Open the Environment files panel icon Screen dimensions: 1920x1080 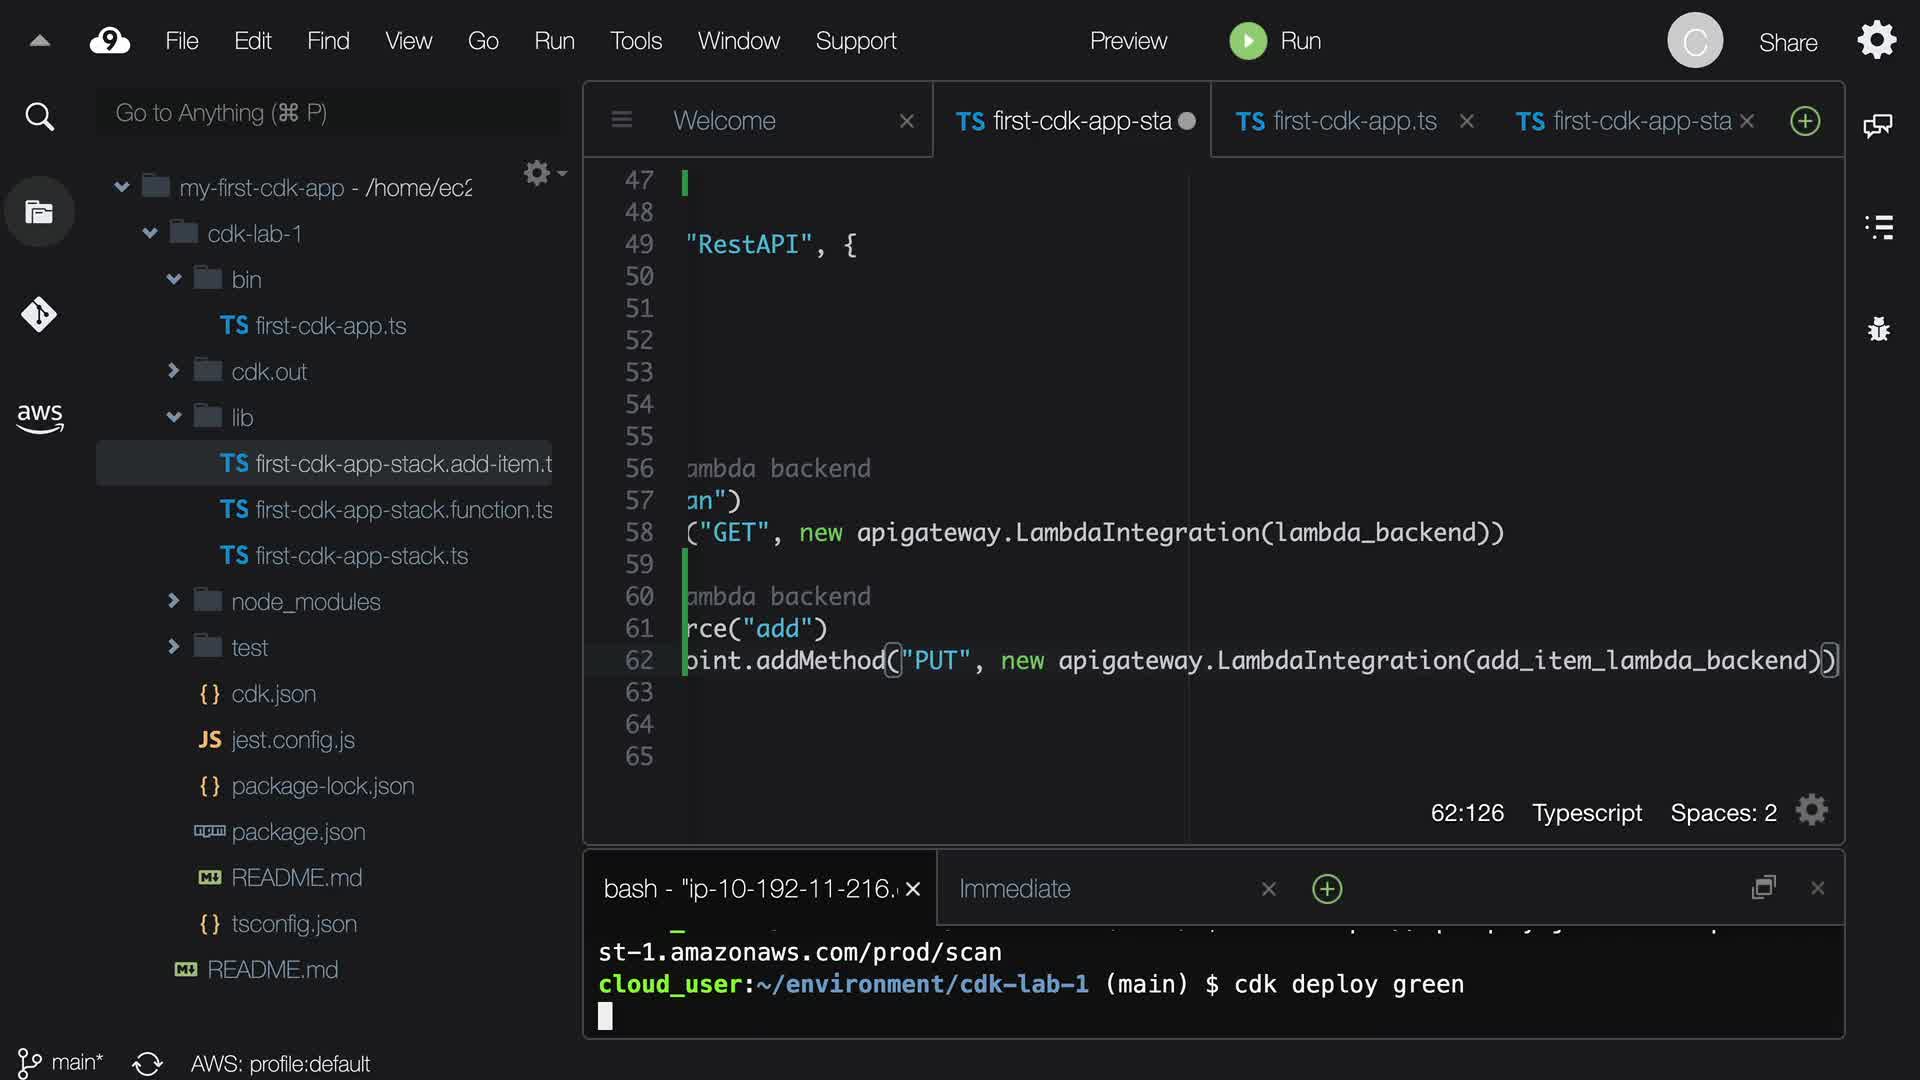click(39, 212)
